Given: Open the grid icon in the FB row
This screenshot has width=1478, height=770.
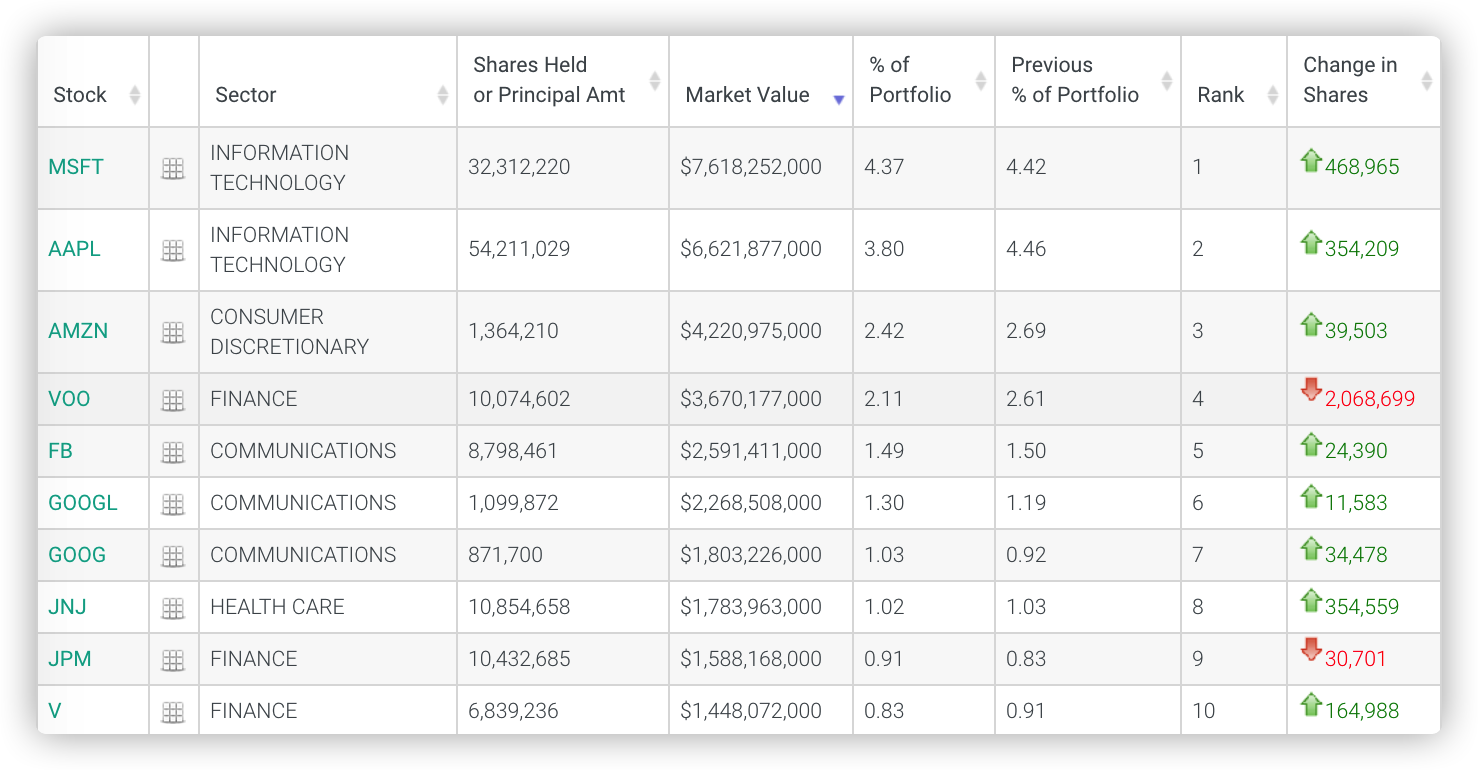Looking at the screenshot, I should [x=173, y=453].
